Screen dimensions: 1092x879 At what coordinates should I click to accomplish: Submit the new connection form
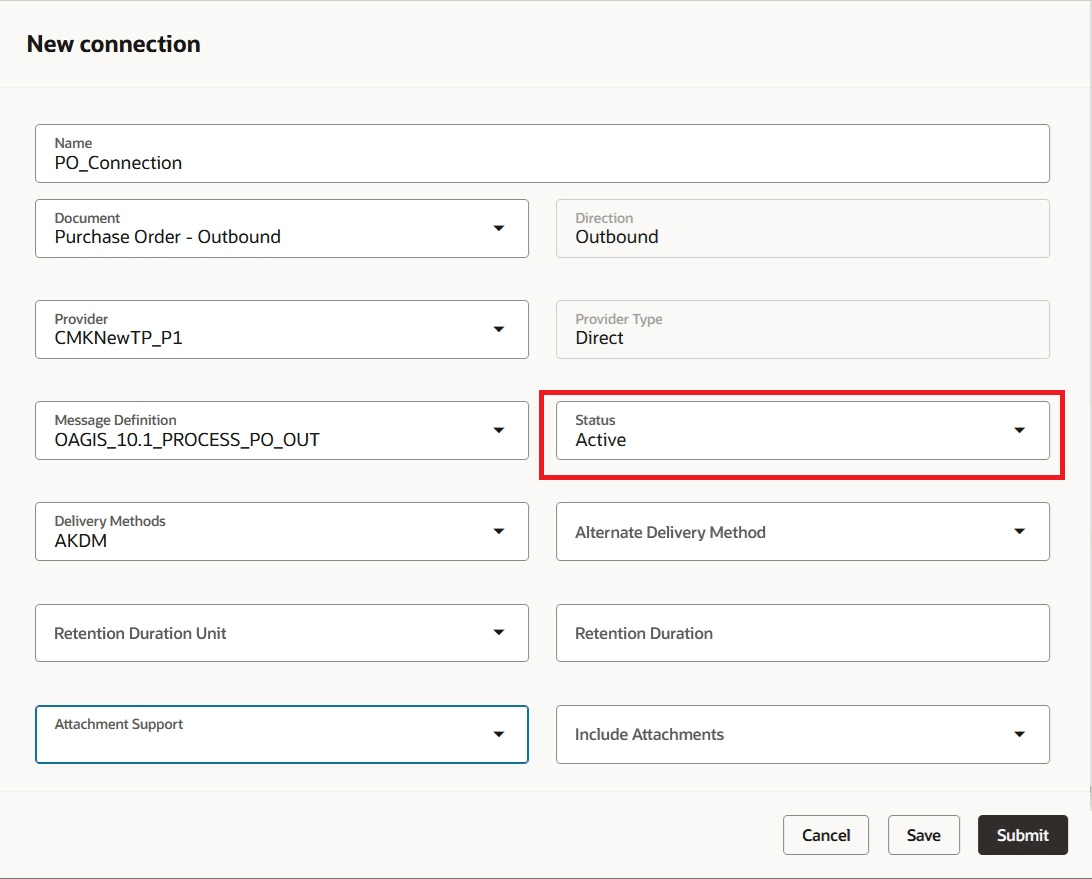pyautogui.click(x=1022, y=835)
